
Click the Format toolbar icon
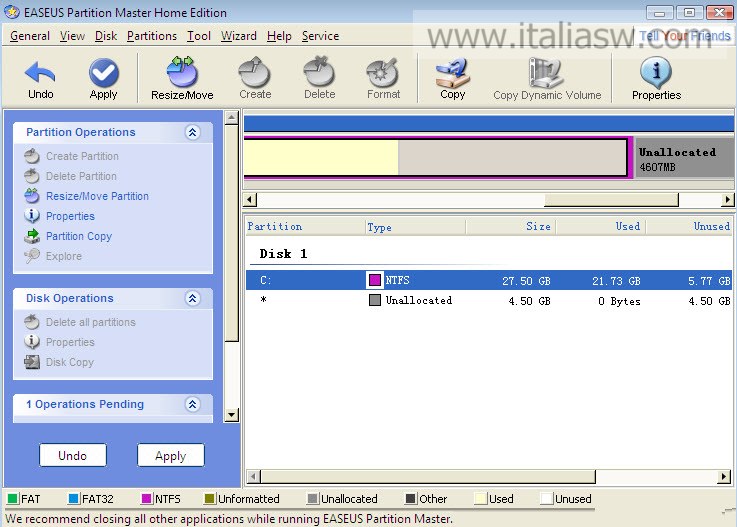tap(383, 78)
